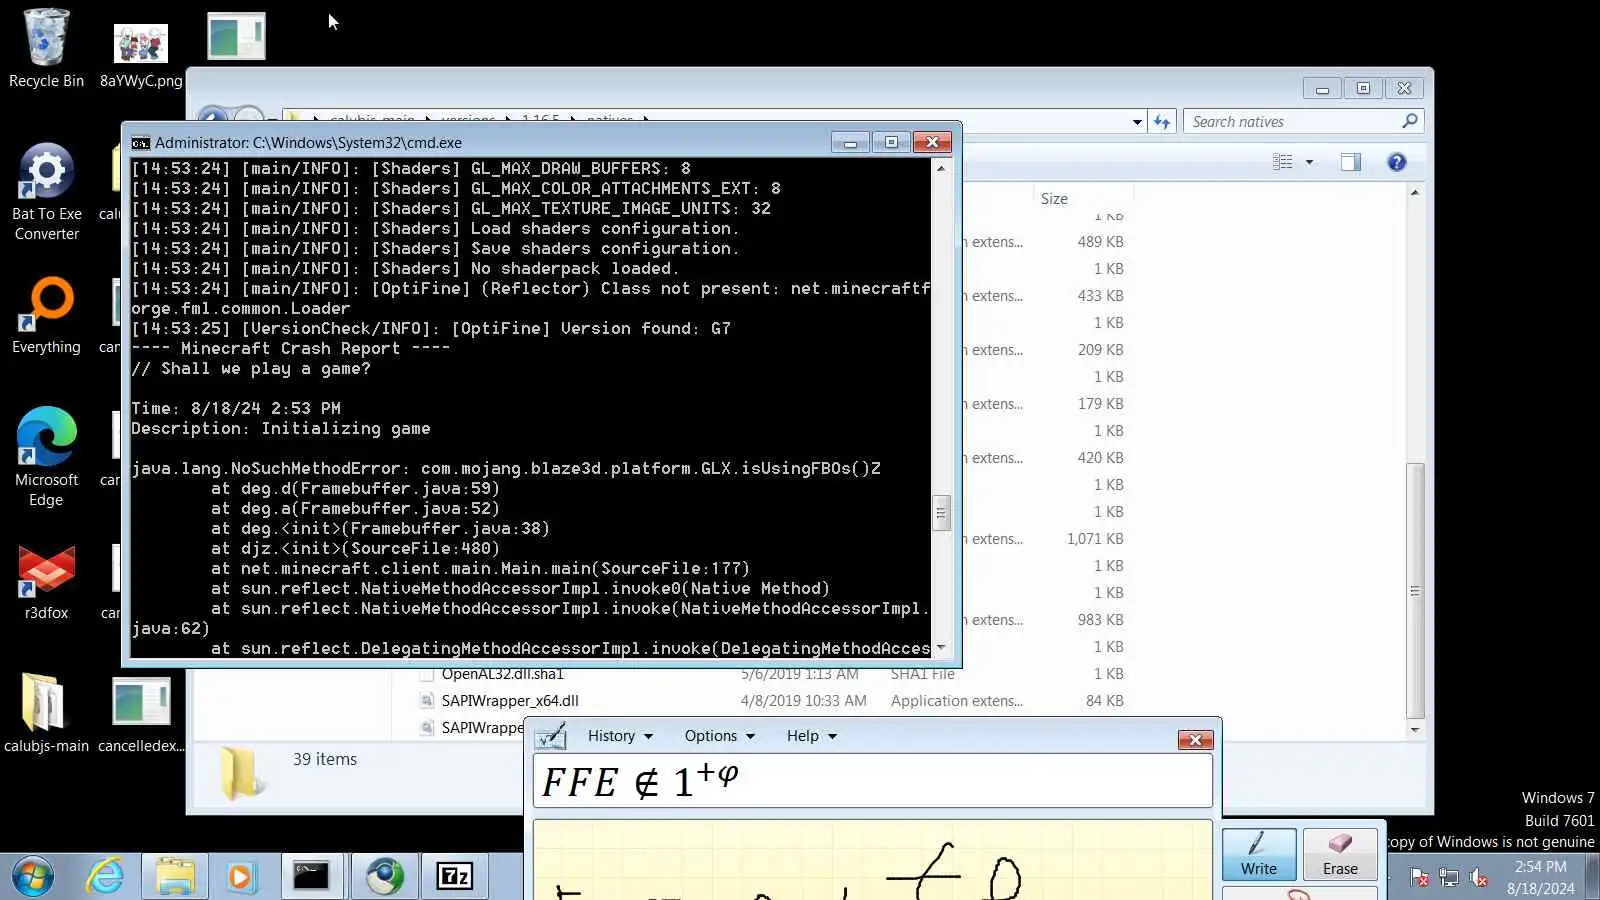Click the 209 KB size cell
The width and height of the screenshot is (1600, 900).
1100,350
